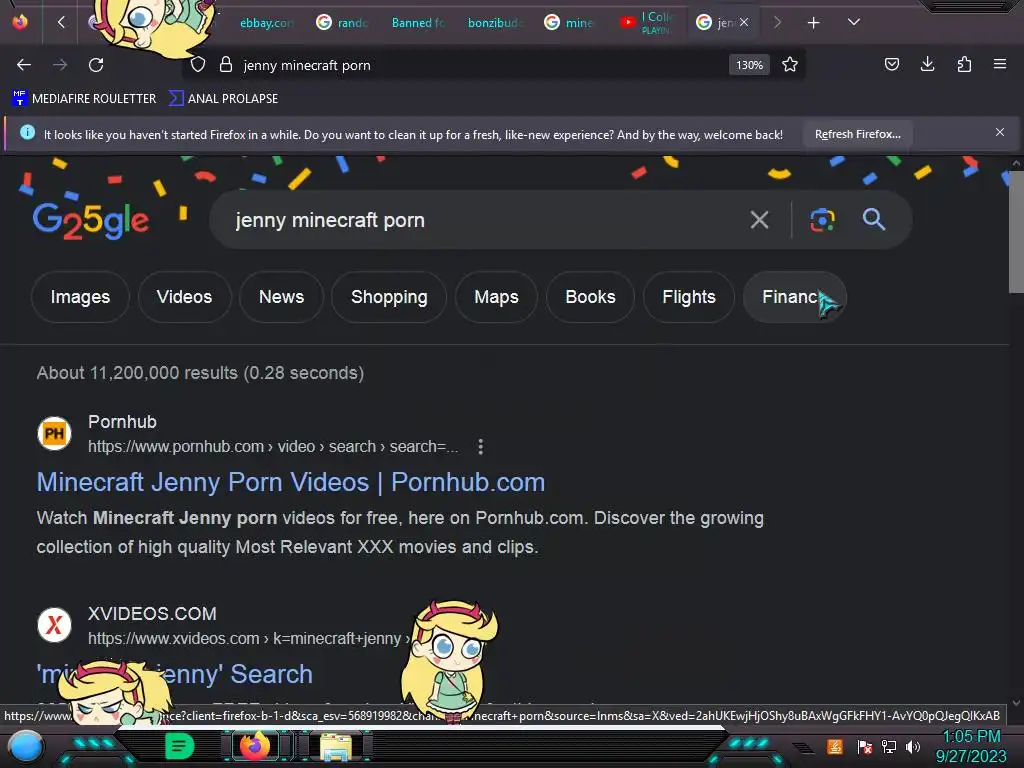This screenshot has width=1024, height=768.
Task: Open three-dot options beside first result
Action: [x=481, y=447]
